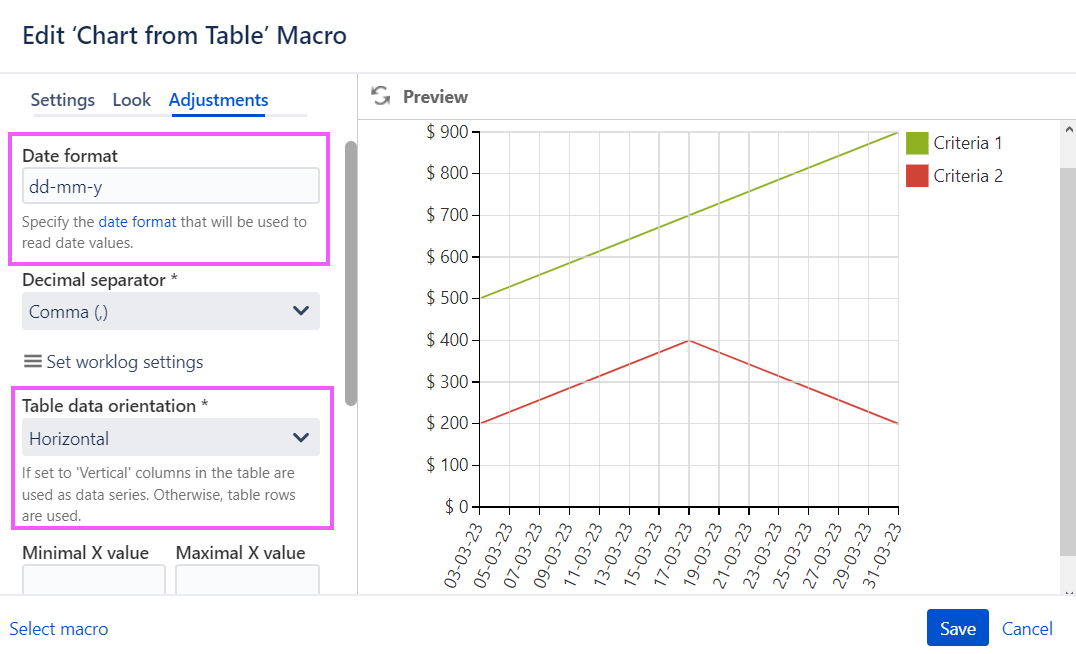Click the 'date format' hyperlink
1076x654 pixels.
137,222
